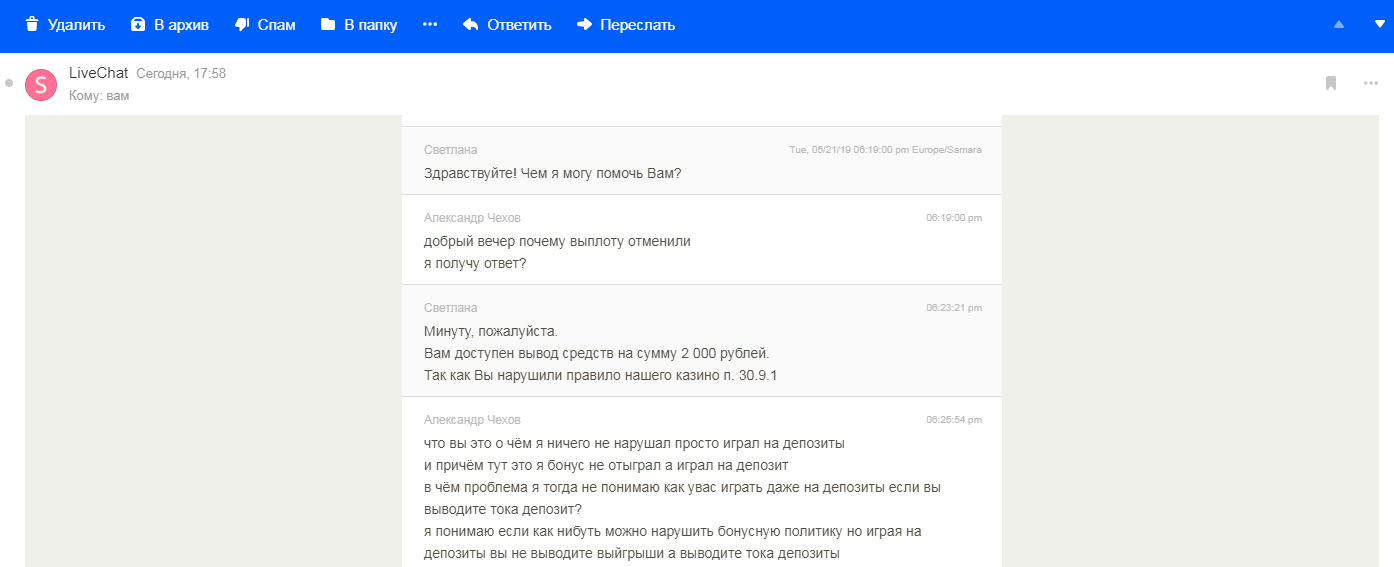Click the folder icon in the toolbar
Screen dimensions: 1394x567
pos(328,25)
